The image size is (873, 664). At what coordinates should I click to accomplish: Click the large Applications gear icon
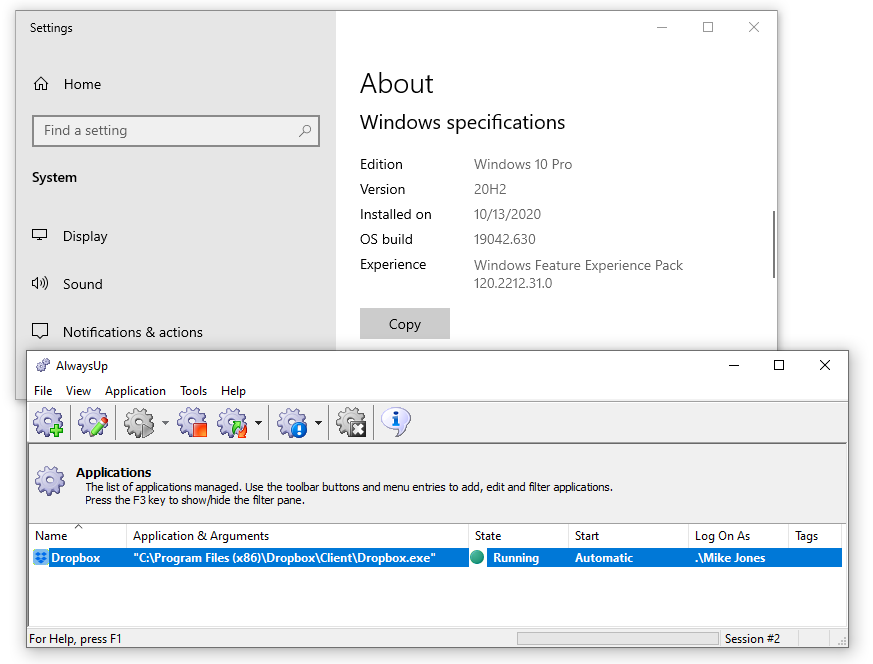(x=50, y=481)
